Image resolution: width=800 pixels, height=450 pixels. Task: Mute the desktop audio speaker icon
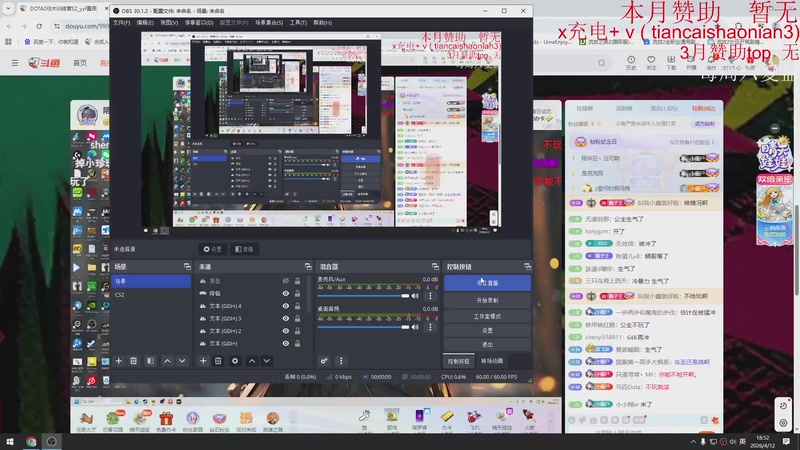tap(415, 327)
